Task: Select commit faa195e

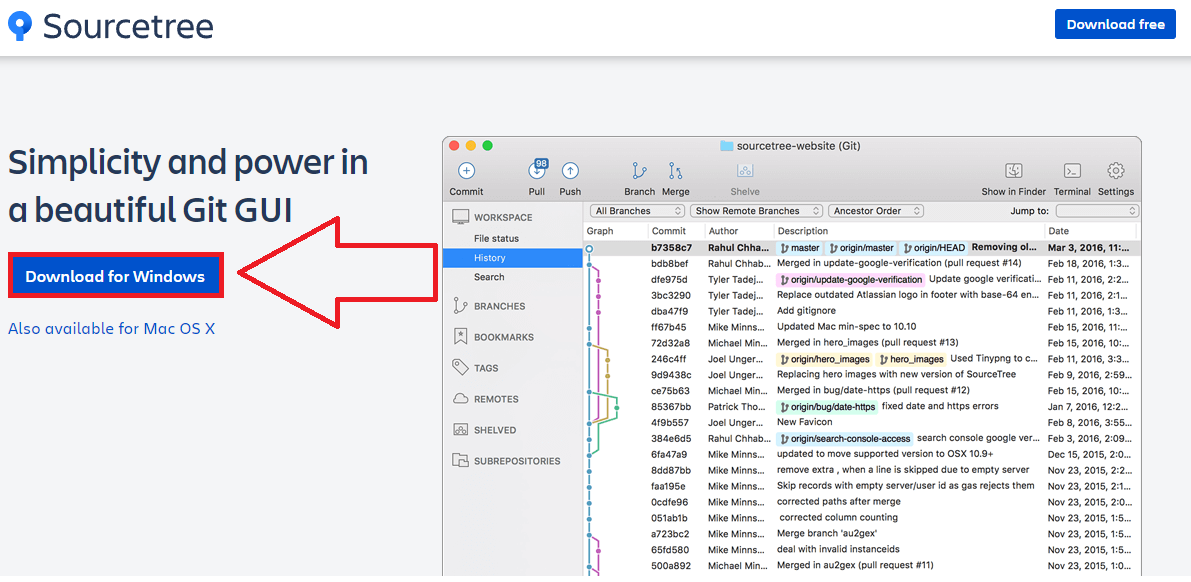Action: pyautogui.click(x=862, y=486)
